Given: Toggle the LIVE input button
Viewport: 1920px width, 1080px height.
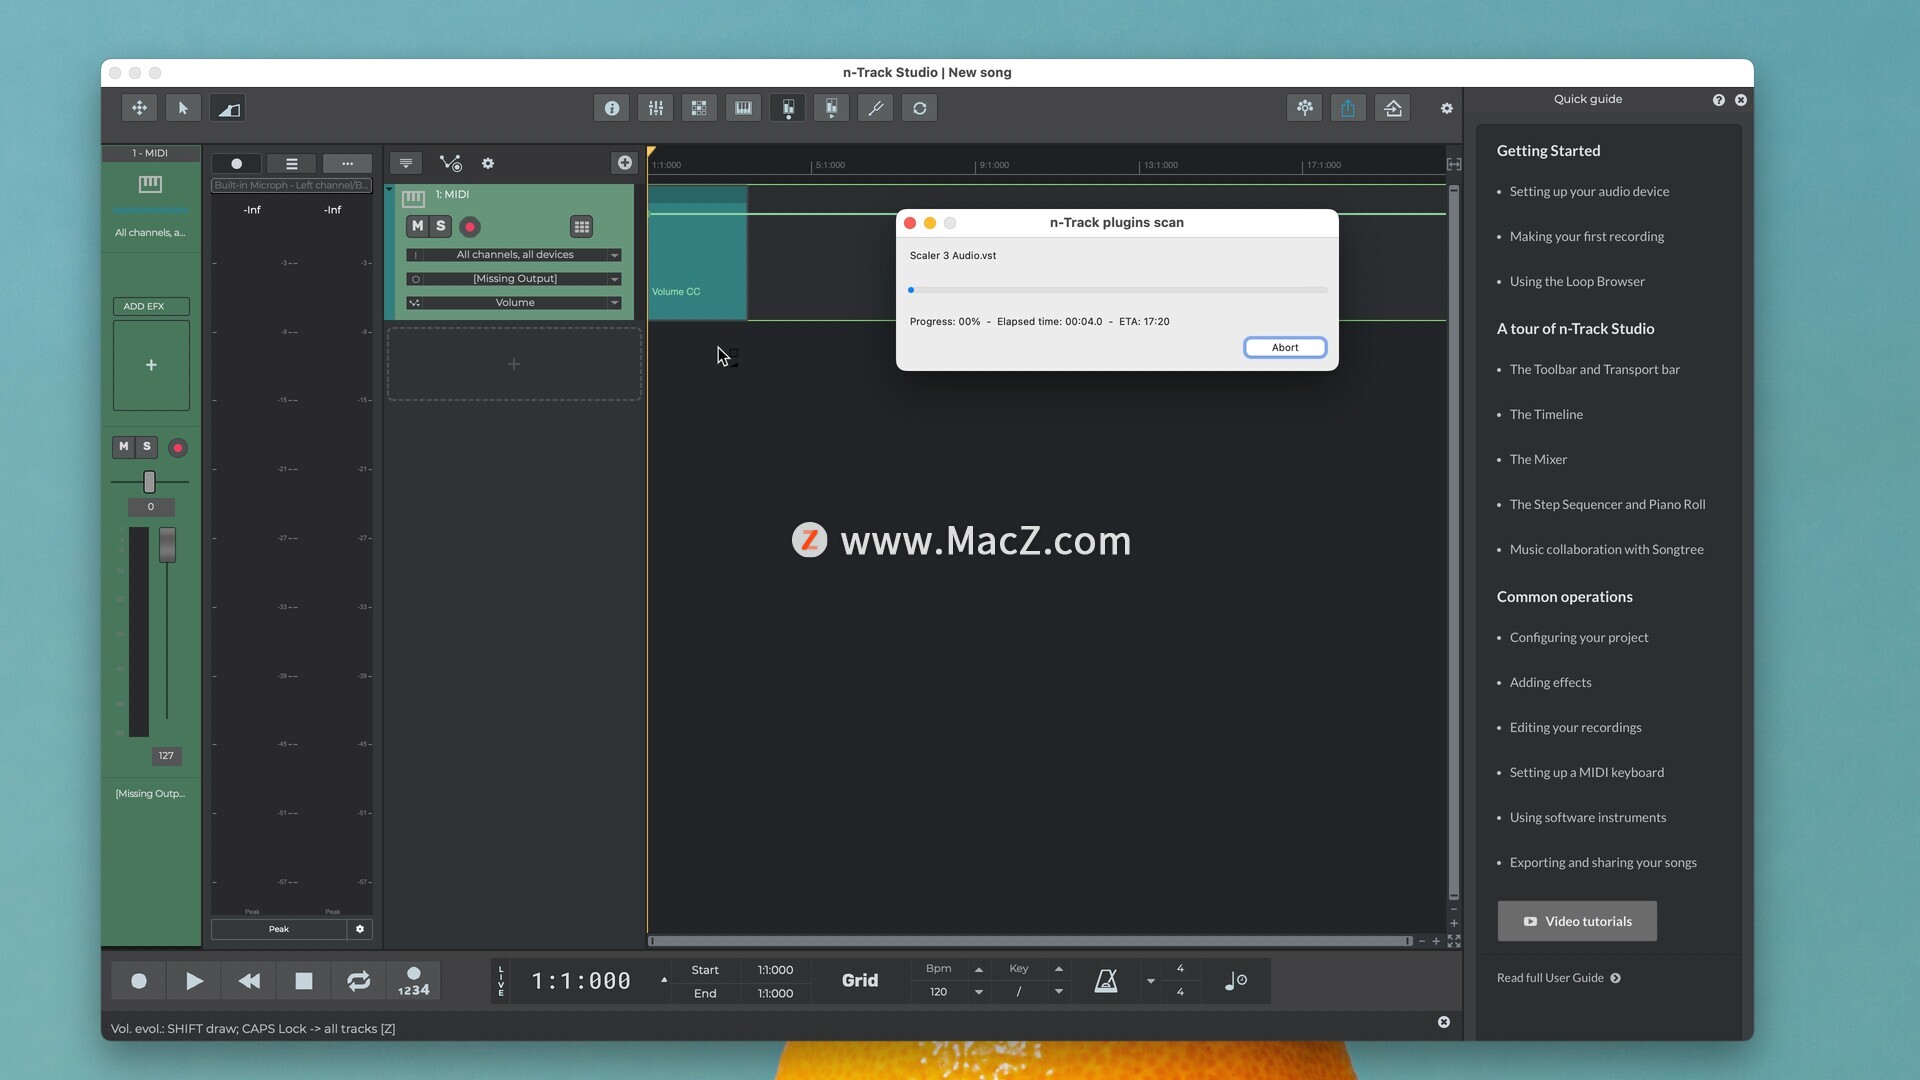Looking at the screenshot, I should (x=501, y=981).
